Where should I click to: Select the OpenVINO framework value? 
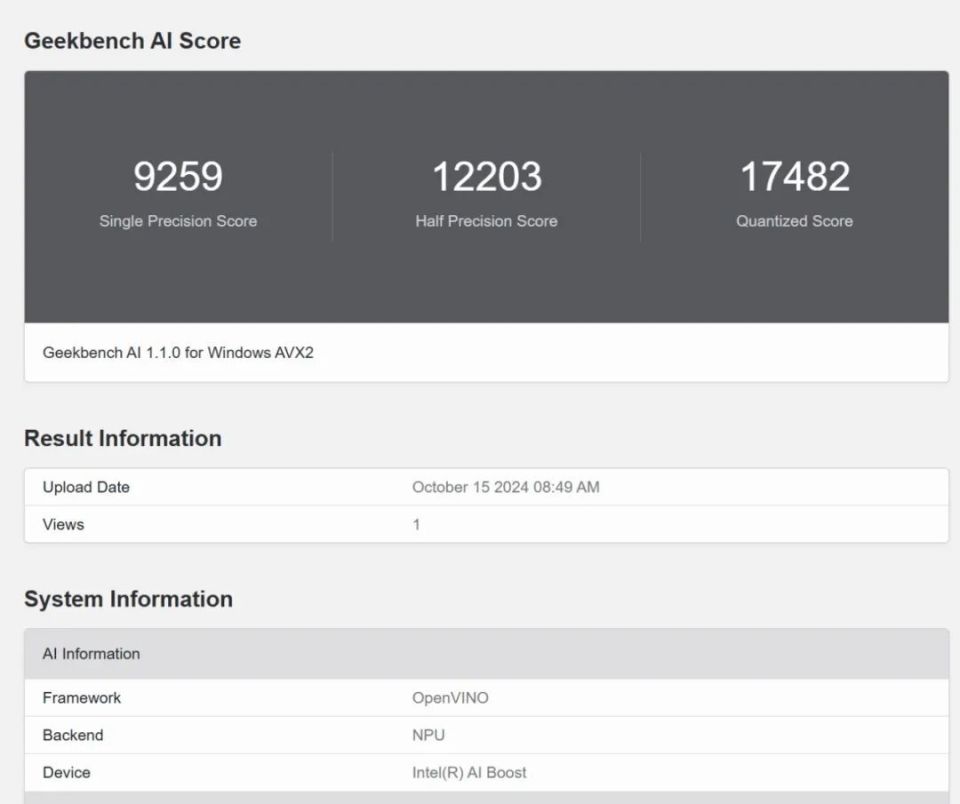coord(451,698)
